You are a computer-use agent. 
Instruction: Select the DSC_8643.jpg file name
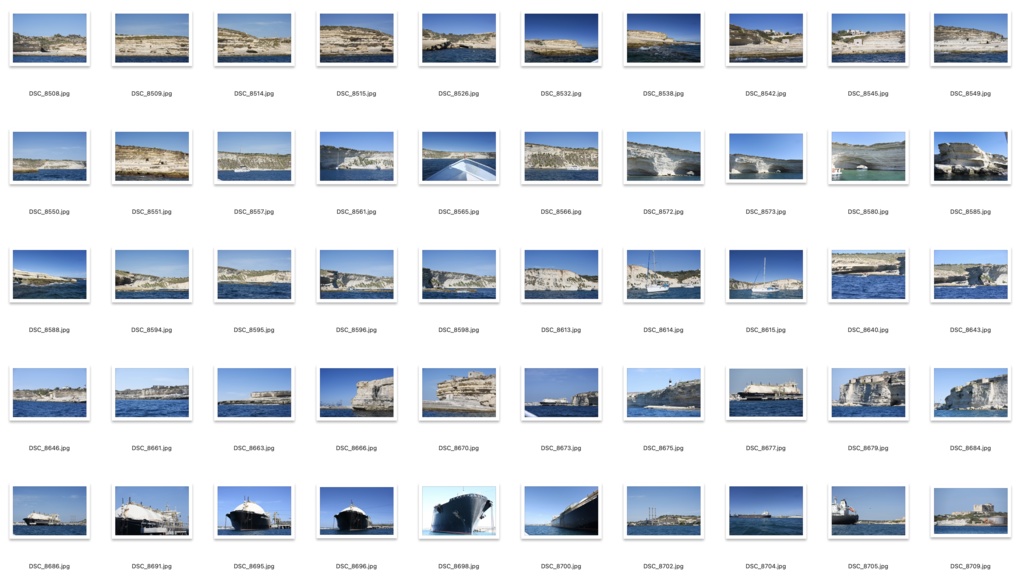point(970,330)
